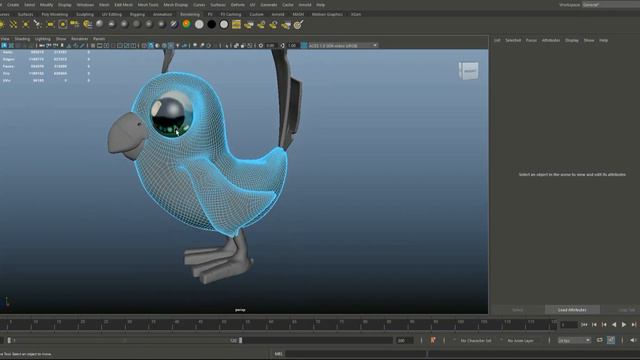Open the Workspace dropdown

coord(611,4)
